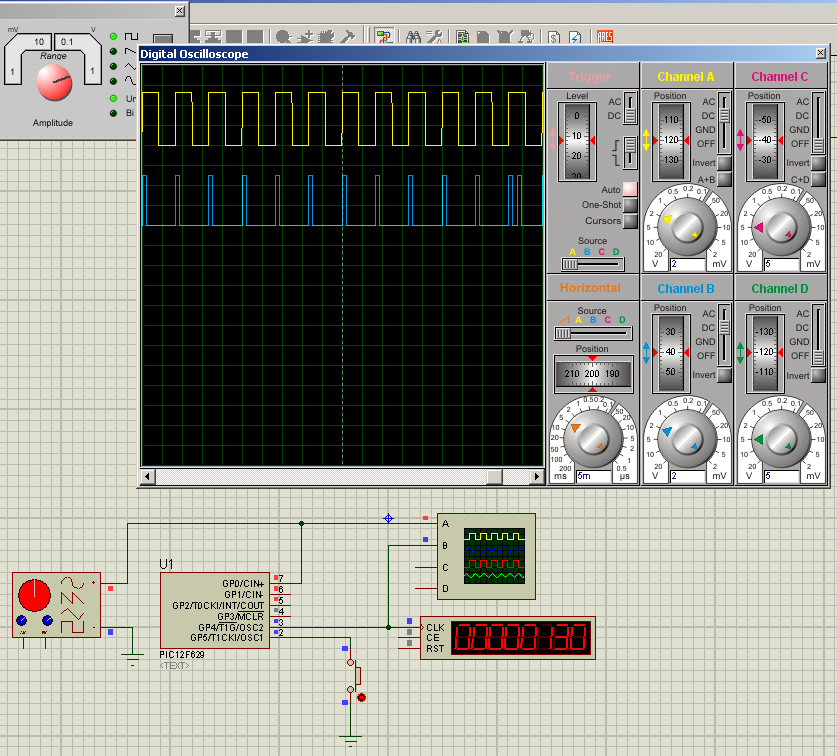Click Channel A volts-per-division value field
The height and width of the screenshot is (756, 837).
point(687,264)
